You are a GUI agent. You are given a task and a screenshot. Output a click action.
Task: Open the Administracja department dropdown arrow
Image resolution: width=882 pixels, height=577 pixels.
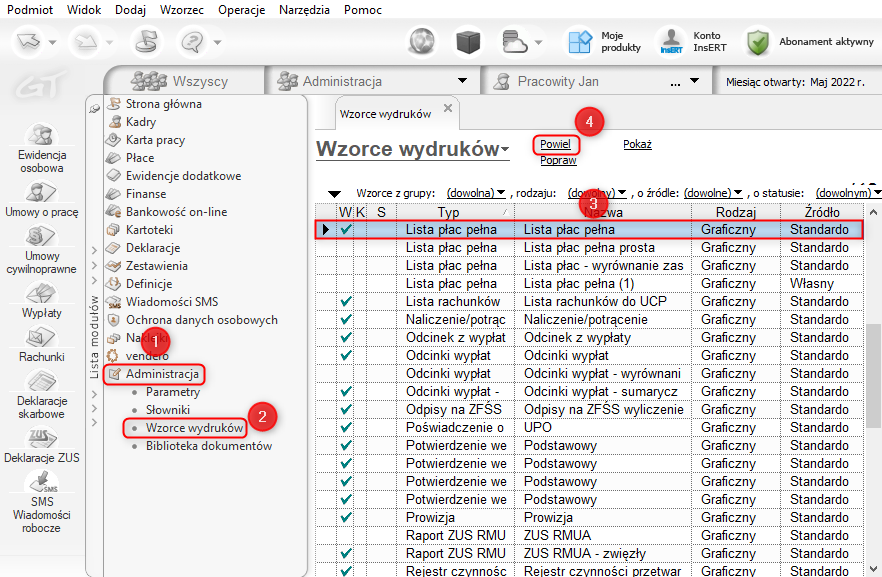462,81
